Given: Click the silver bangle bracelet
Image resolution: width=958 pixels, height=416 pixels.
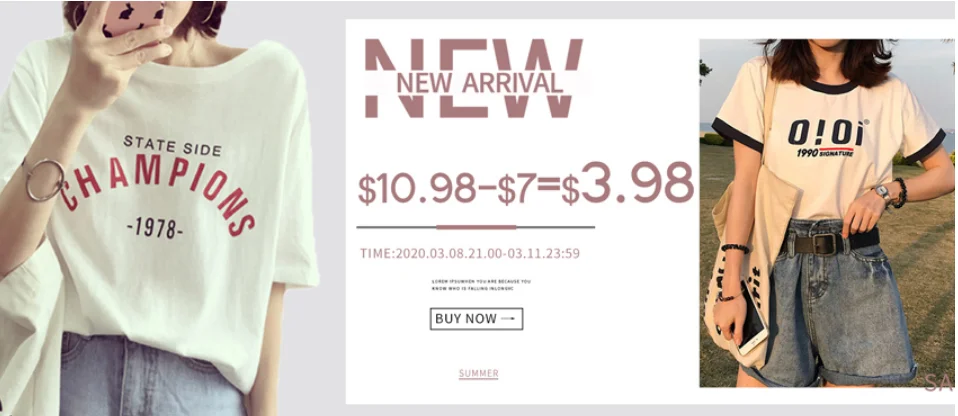Looking at the screenshot, I should point(45,180).
